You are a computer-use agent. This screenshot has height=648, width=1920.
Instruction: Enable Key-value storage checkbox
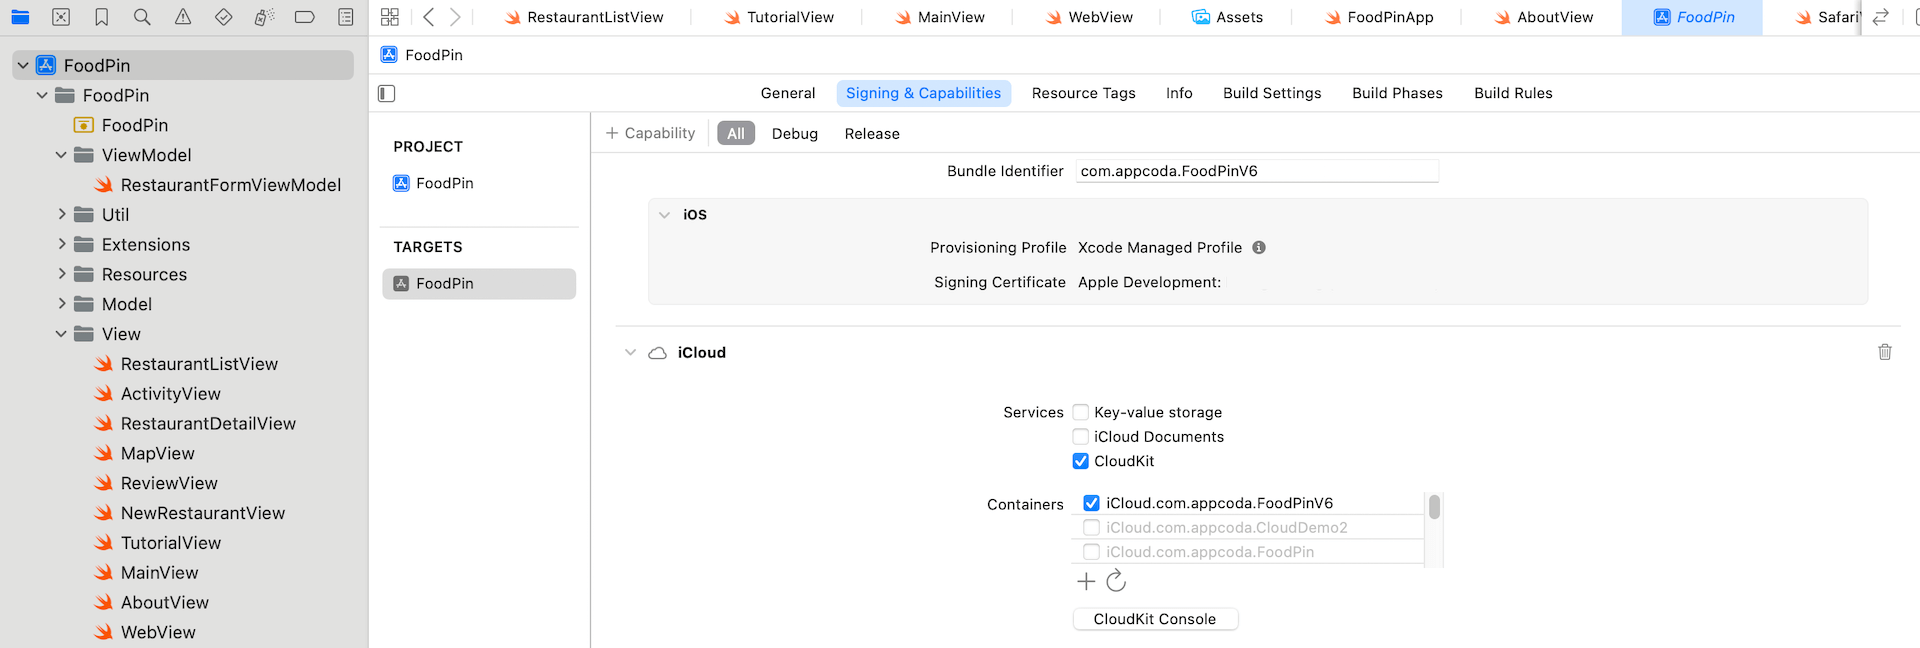tap(1080, 412)
